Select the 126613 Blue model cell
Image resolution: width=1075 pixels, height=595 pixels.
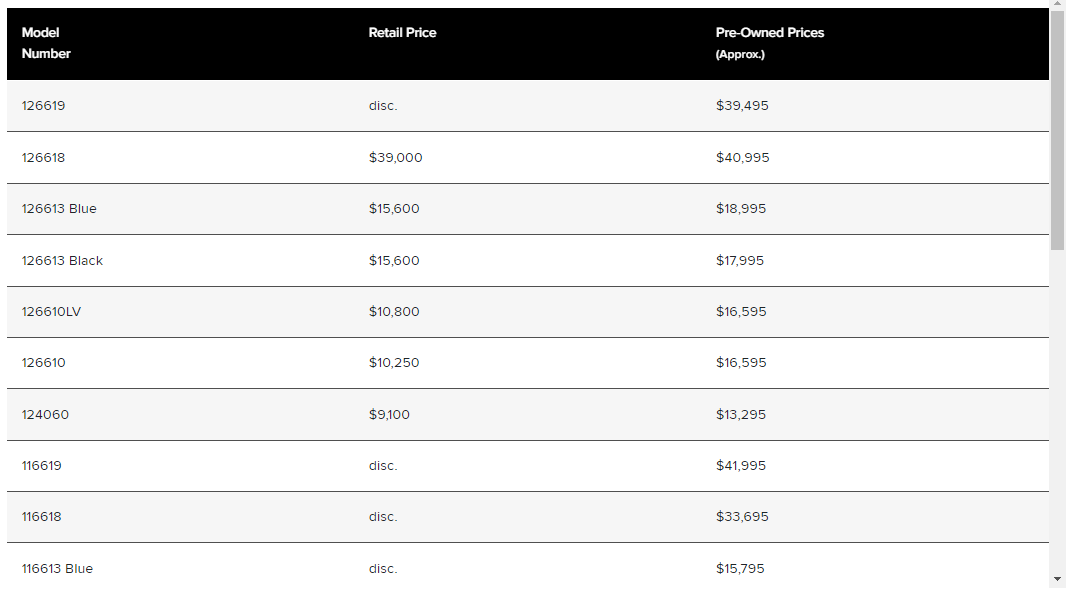point(59,209)
